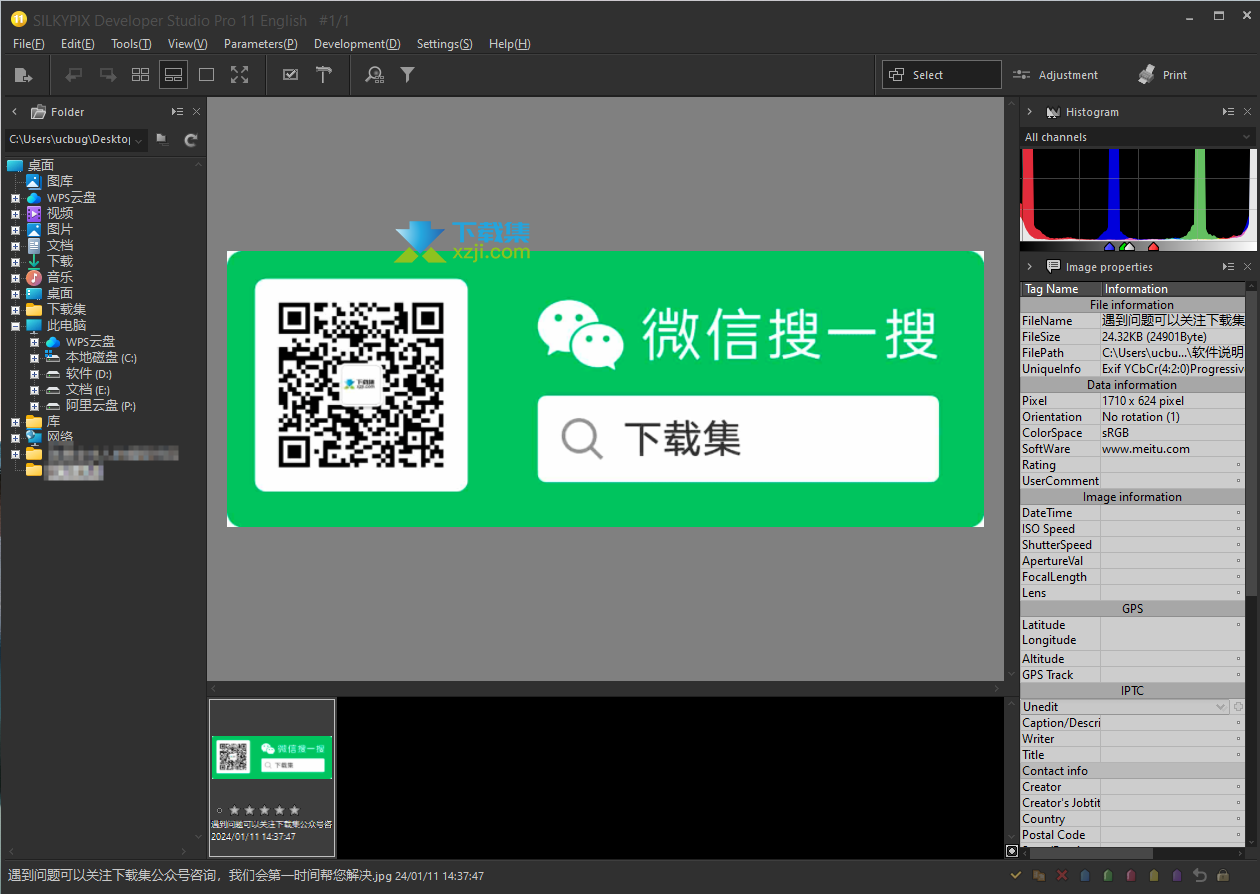Image resolution: width=1260 pixels, height=894 pixels.
Task: Close the Folder panel
Action: pos(196,112)
